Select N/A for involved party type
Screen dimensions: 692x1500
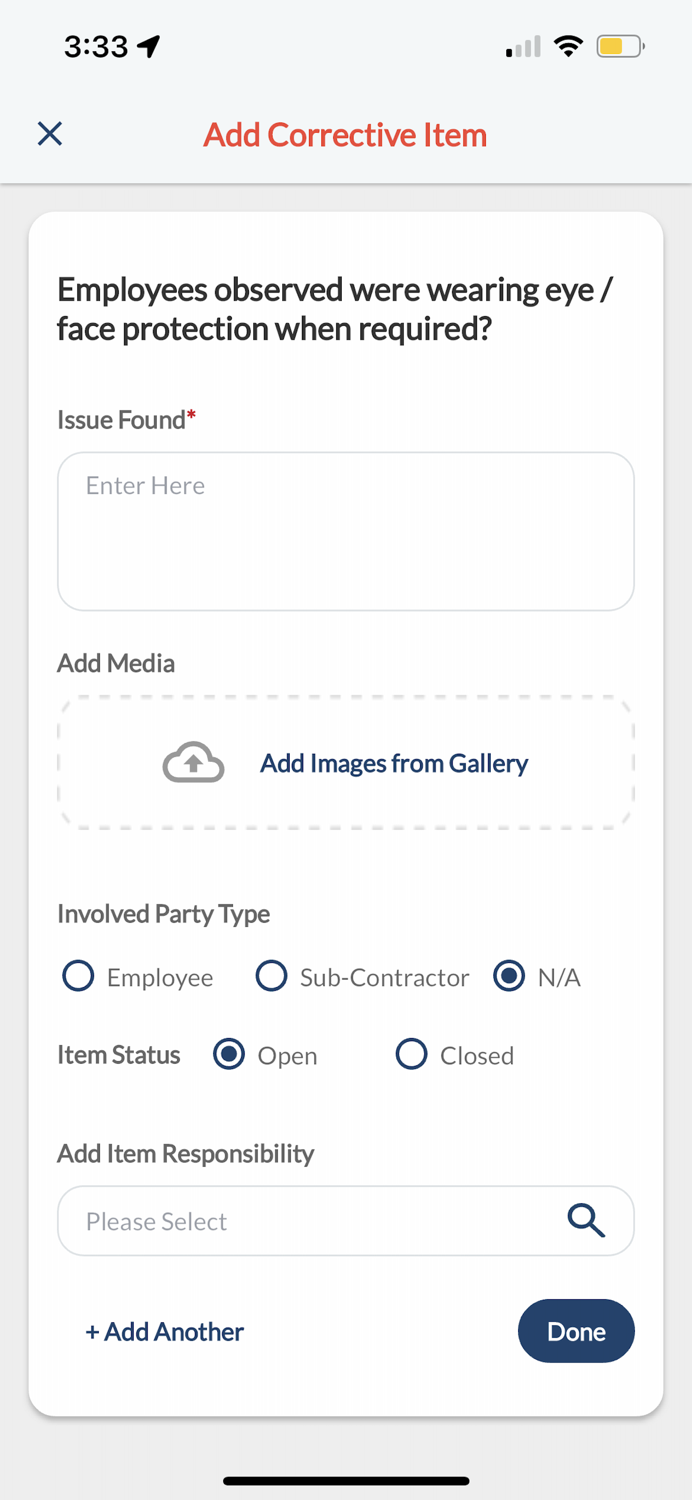pos(509,976)
